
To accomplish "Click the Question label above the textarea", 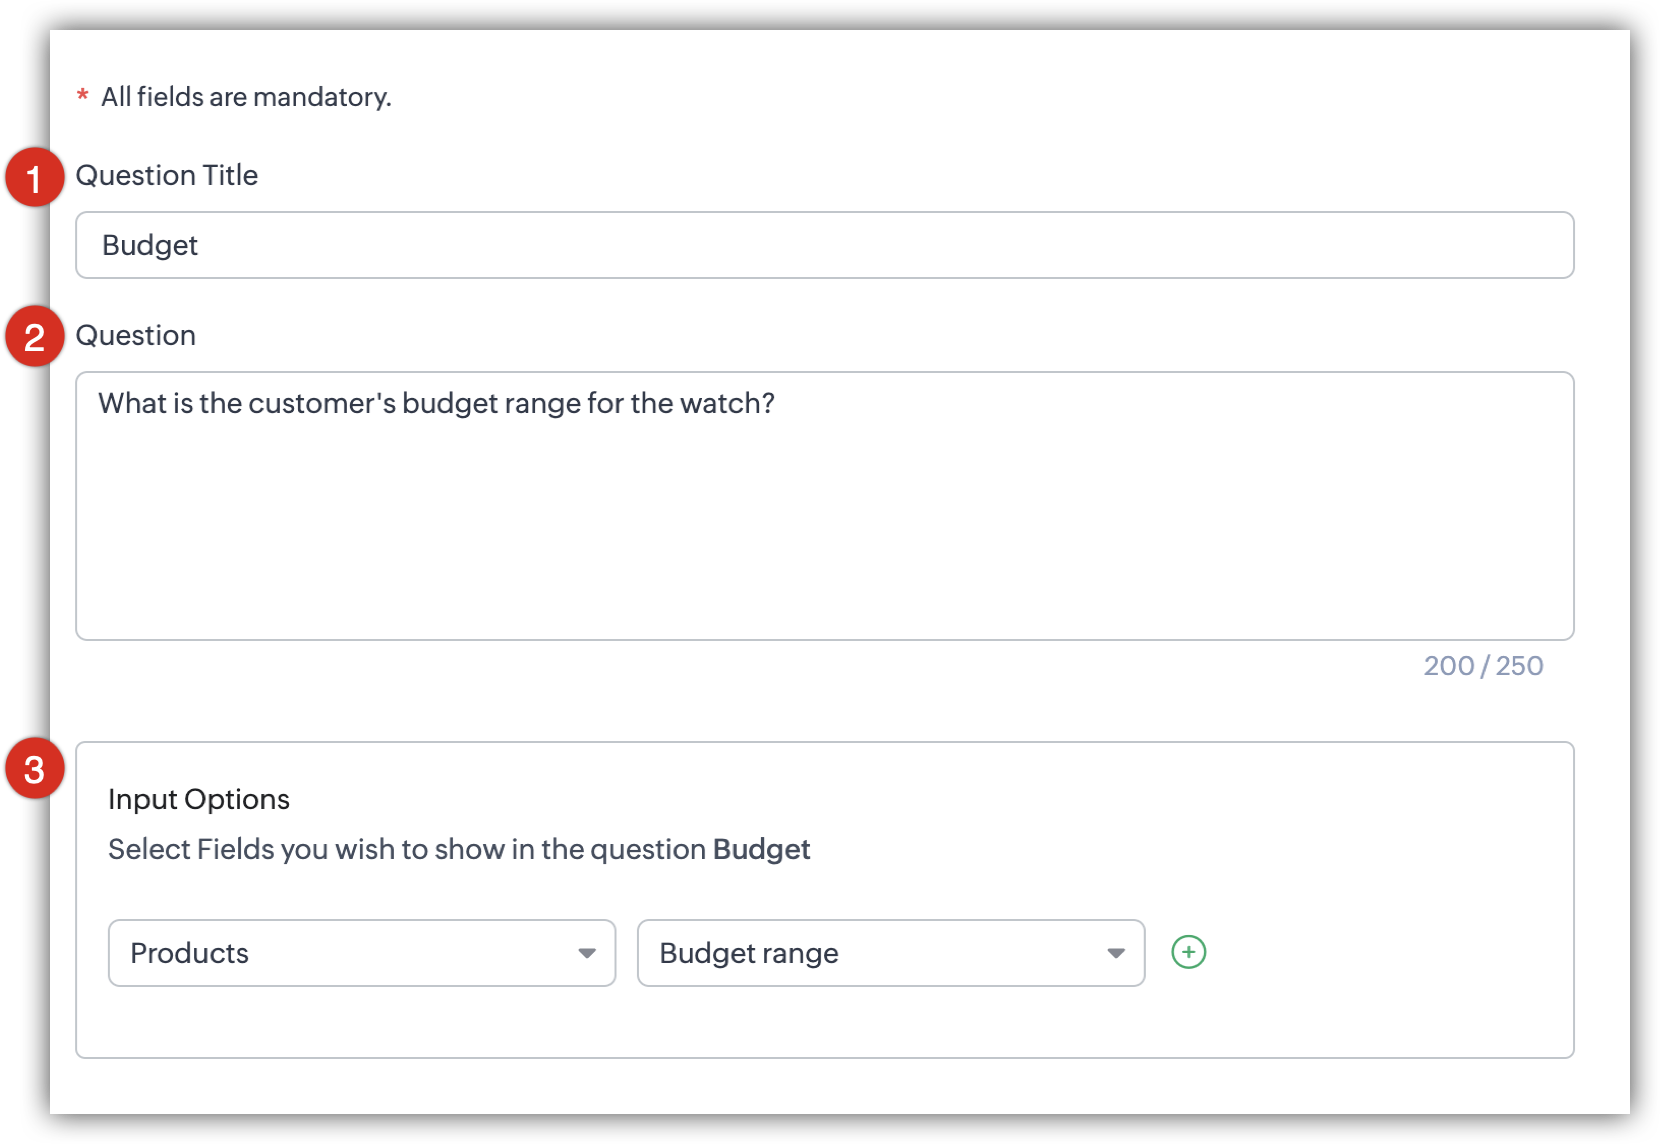I will click(x=136, y=335).
